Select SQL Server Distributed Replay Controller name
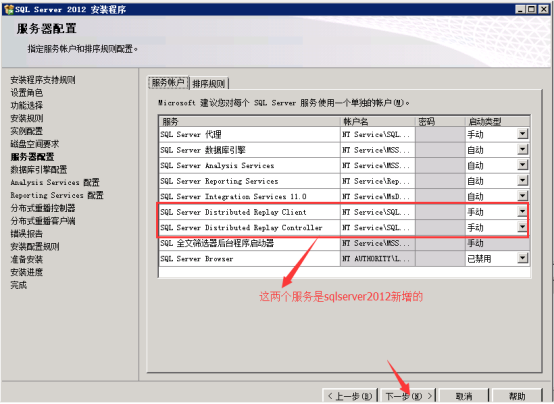Screen dimensions: 554x404 coord(241,228)
